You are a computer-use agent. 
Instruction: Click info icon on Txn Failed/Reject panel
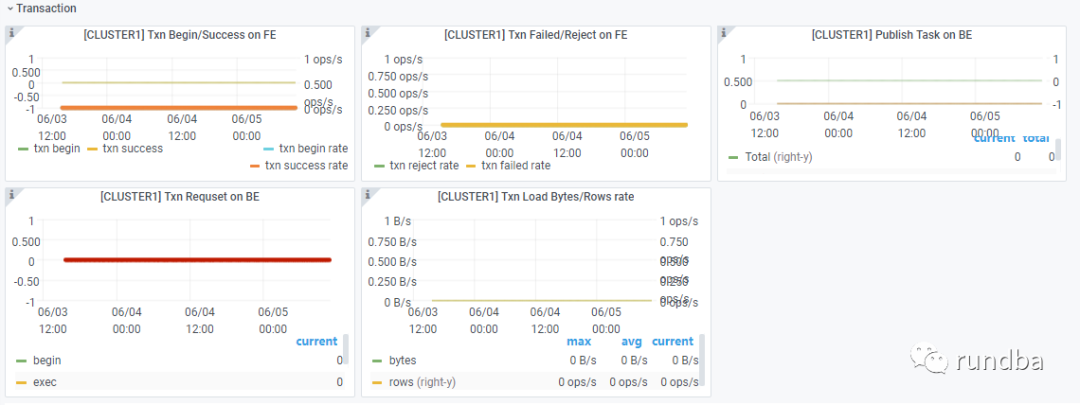(367, 33)
